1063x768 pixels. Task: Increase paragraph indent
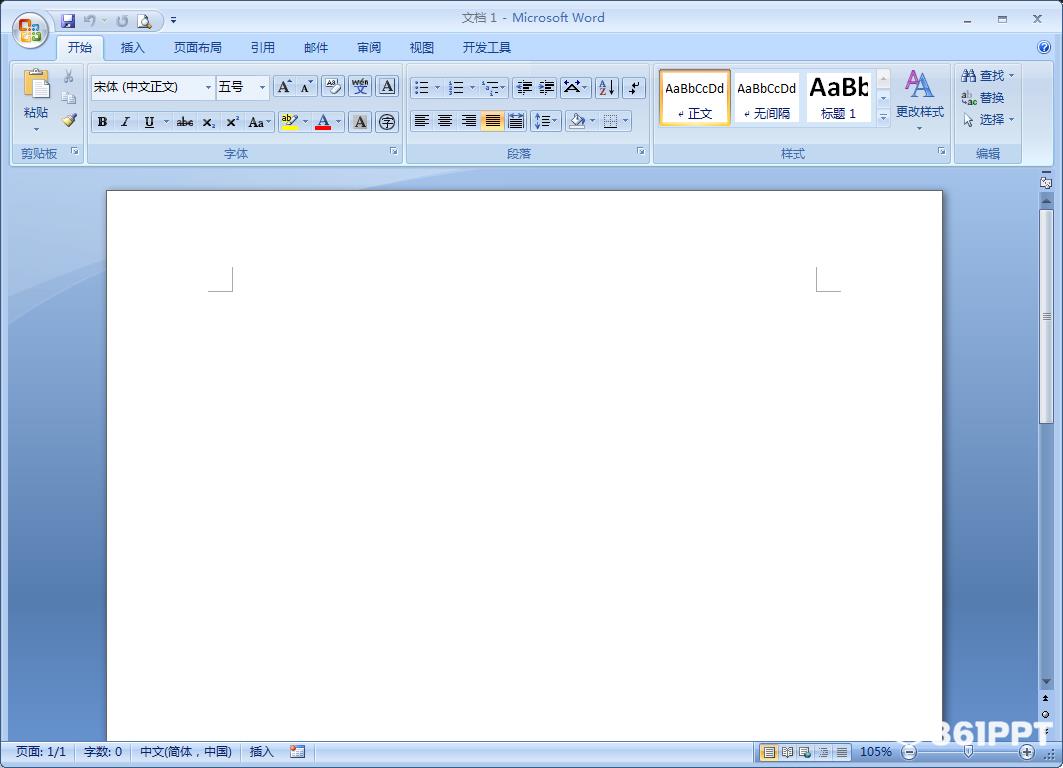coord(546,87)
